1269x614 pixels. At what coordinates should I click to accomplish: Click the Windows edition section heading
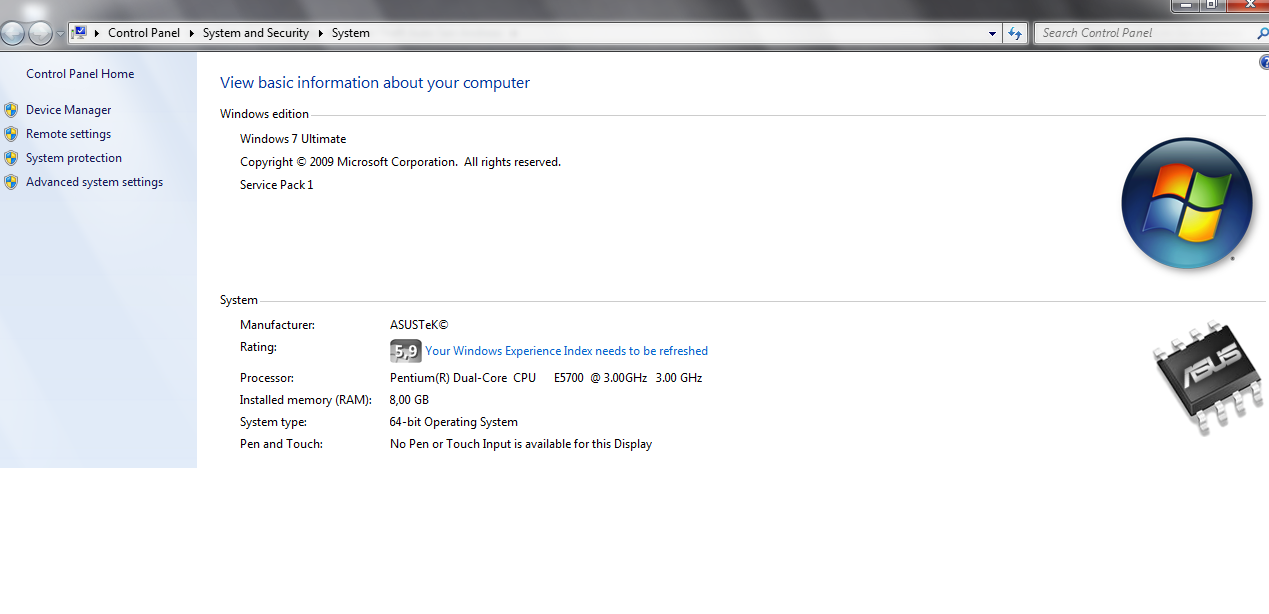pos(265,114)
